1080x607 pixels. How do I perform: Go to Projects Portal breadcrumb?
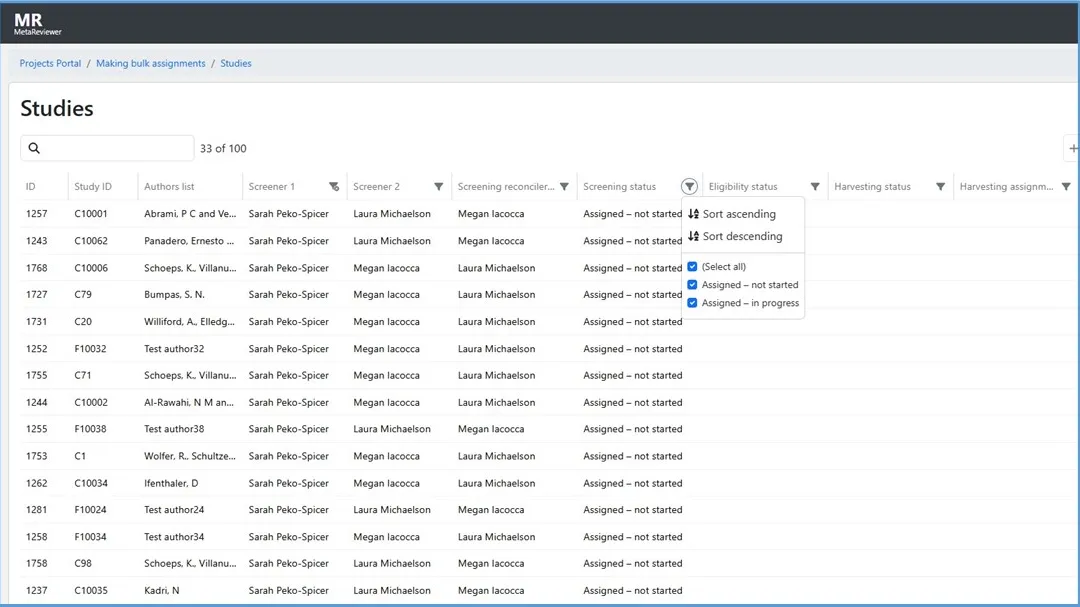(x=50, y=63)
